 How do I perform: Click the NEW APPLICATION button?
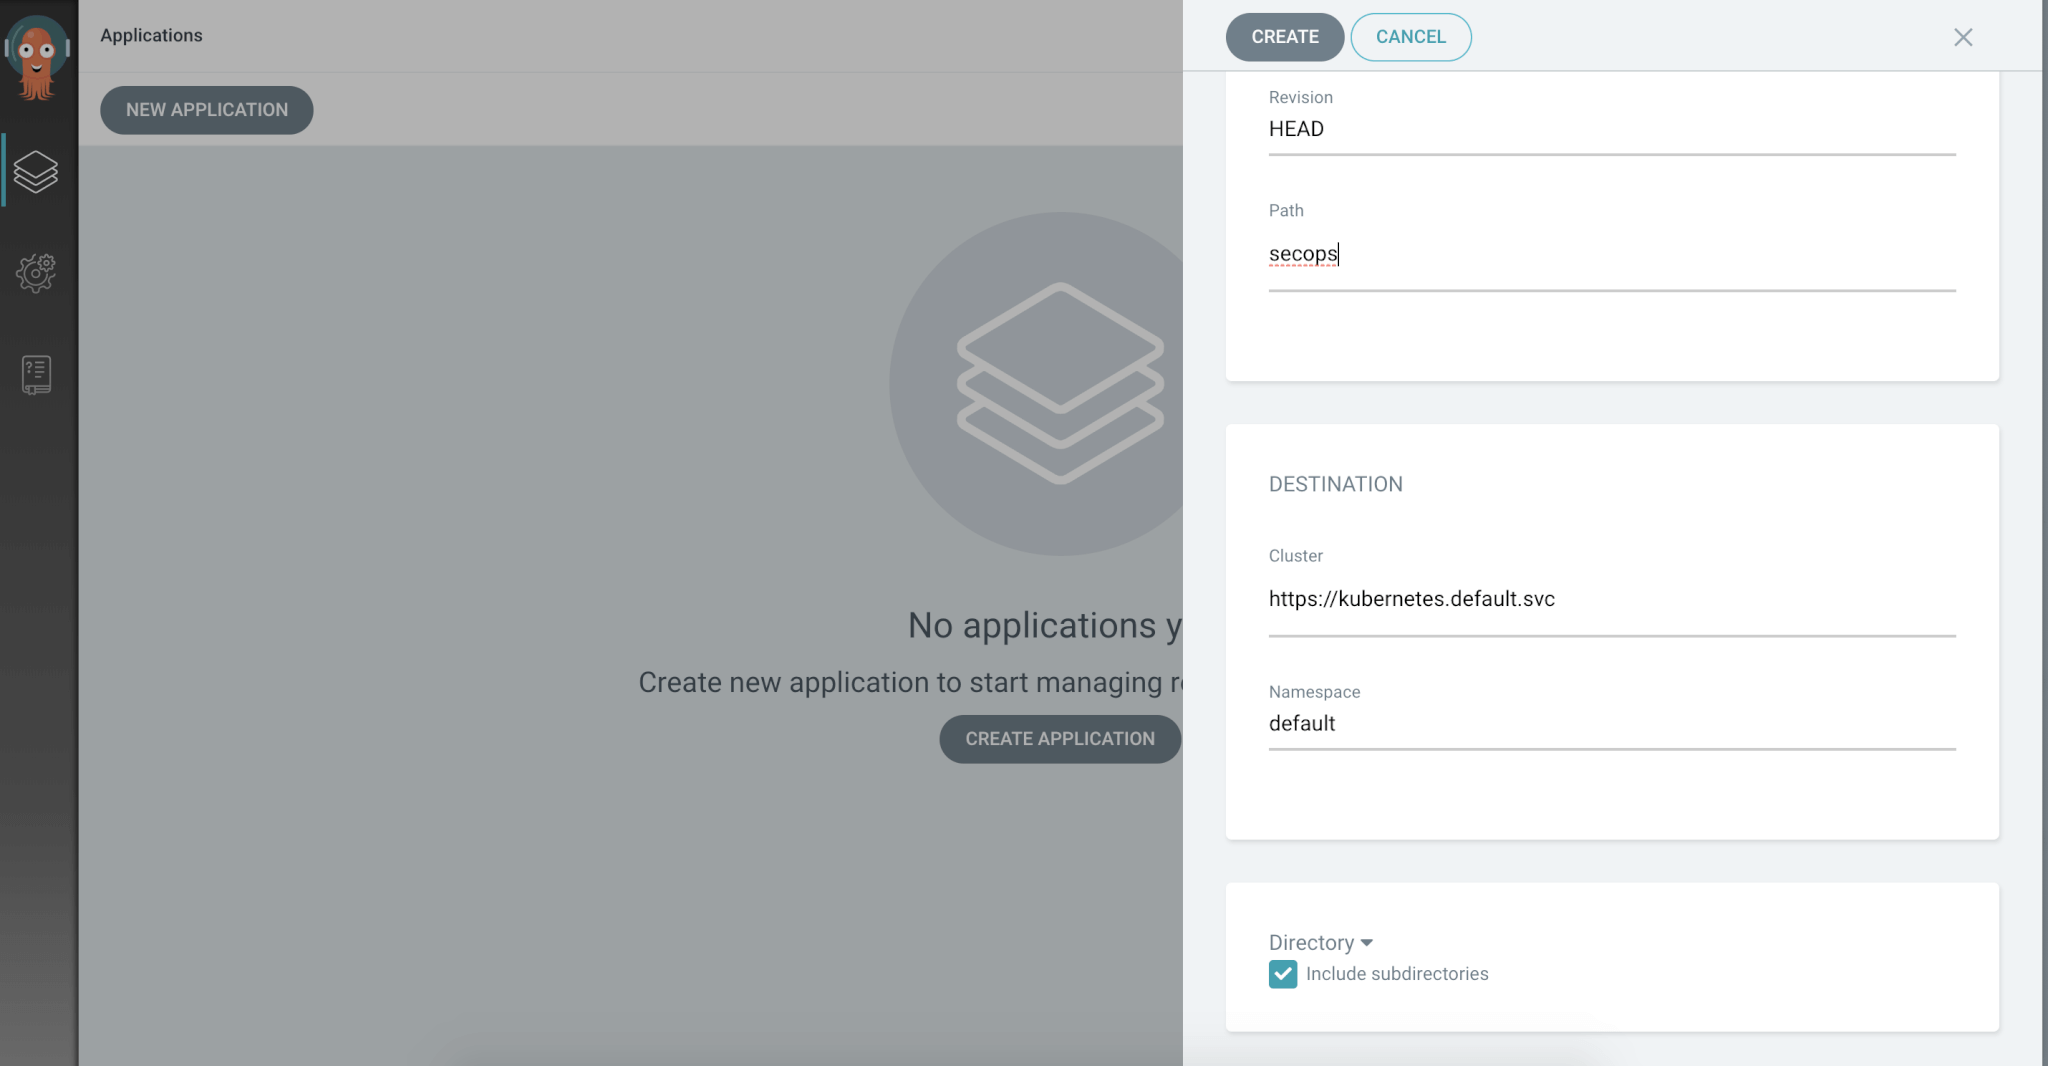(207, 110)
